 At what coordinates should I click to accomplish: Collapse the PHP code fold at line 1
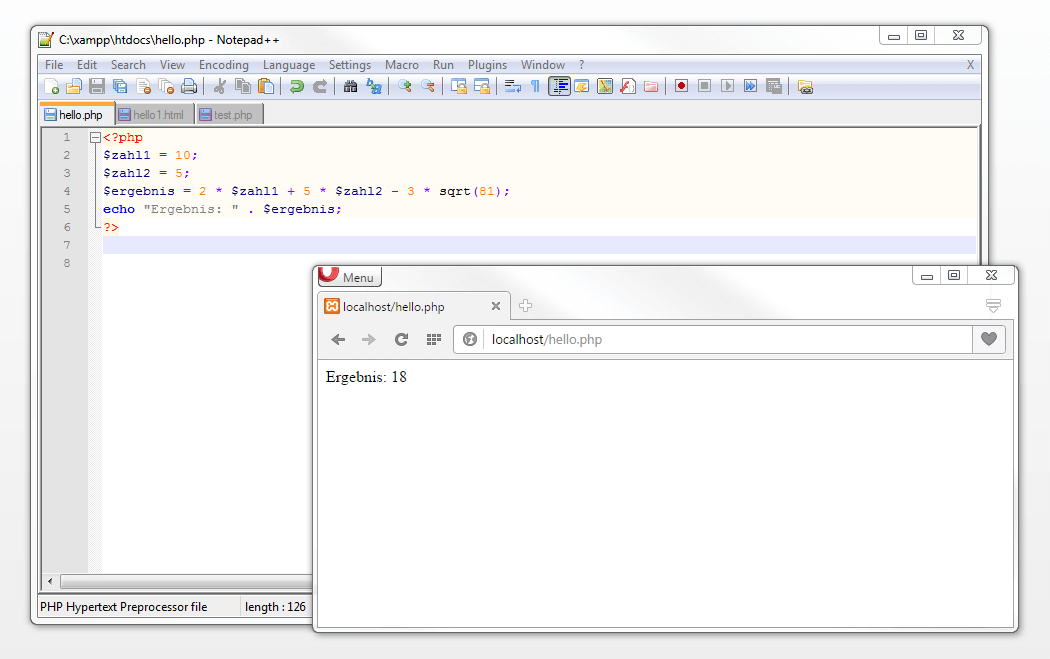click(95, 137)
